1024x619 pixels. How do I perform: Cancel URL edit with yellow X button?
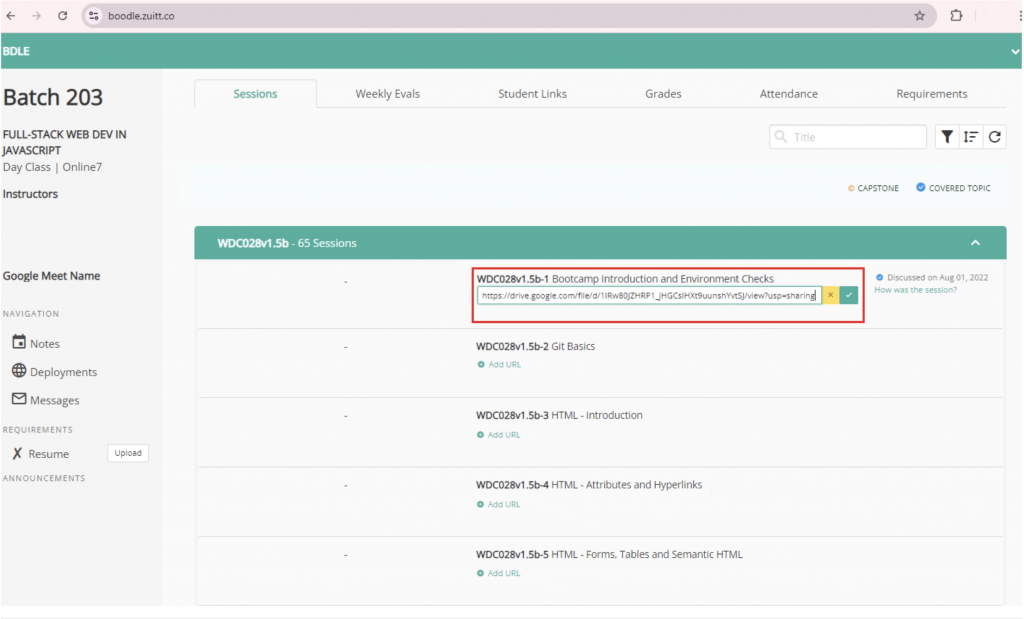(830, 295)
